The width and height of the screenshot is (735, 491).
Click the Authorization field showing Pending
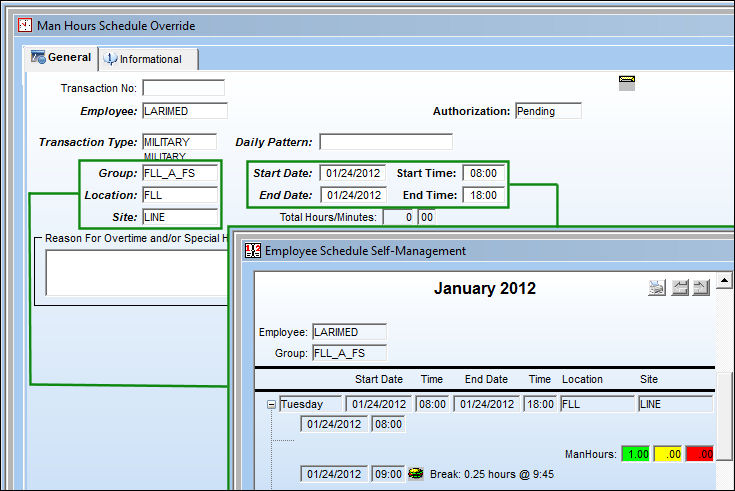pos(548,111)
